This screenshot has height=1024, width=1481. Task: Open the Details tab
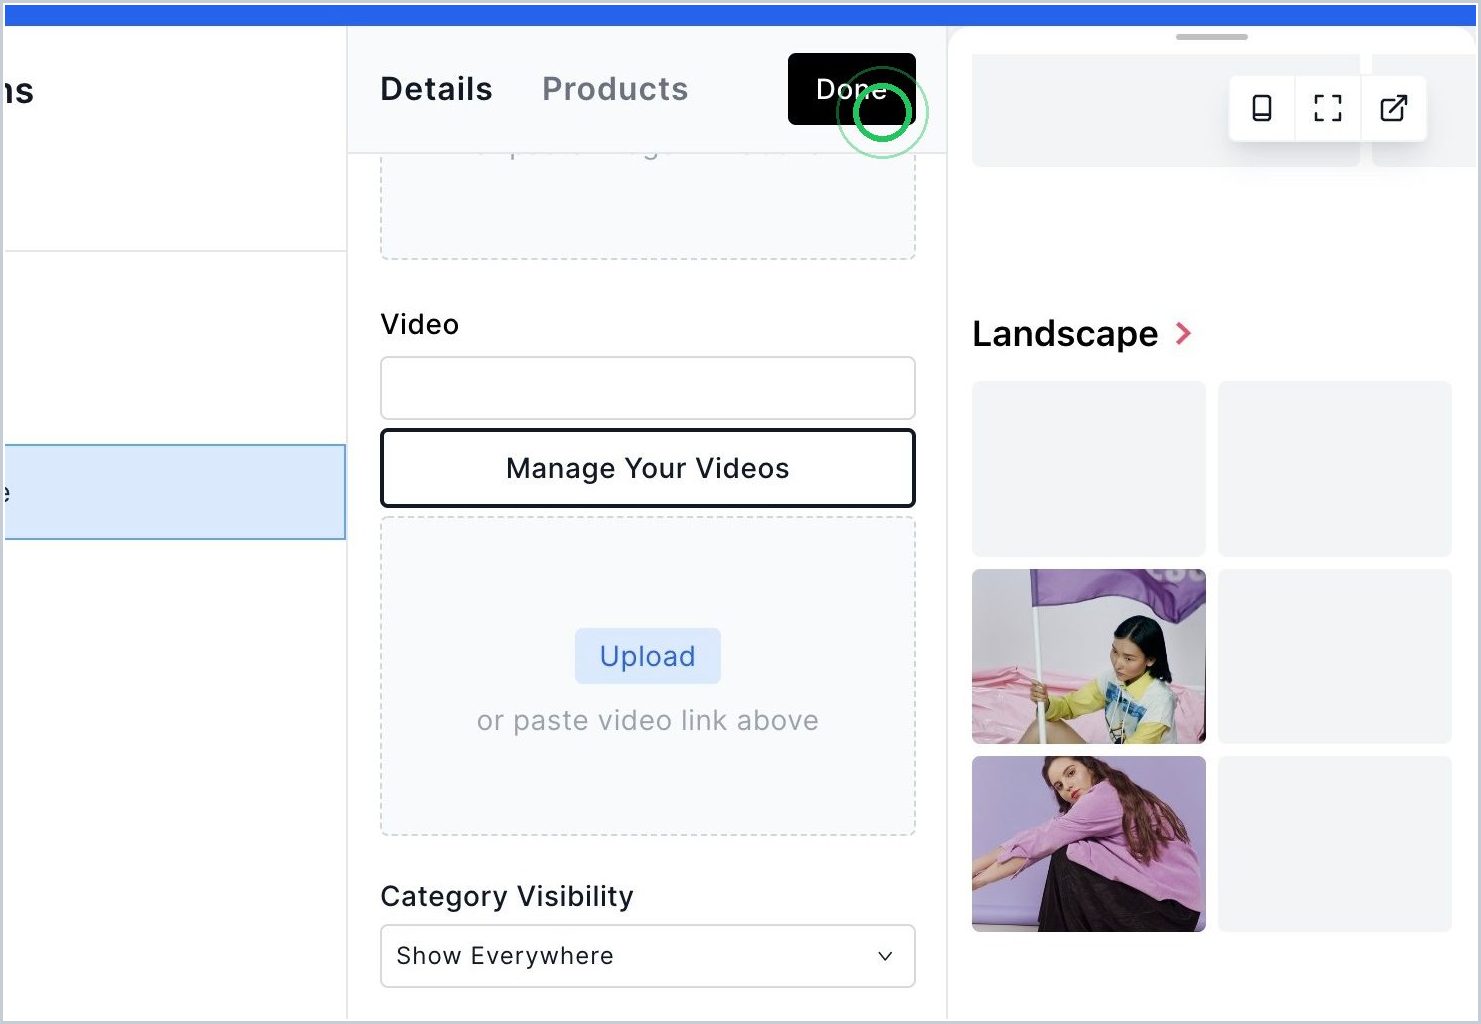tap(436, 89)
